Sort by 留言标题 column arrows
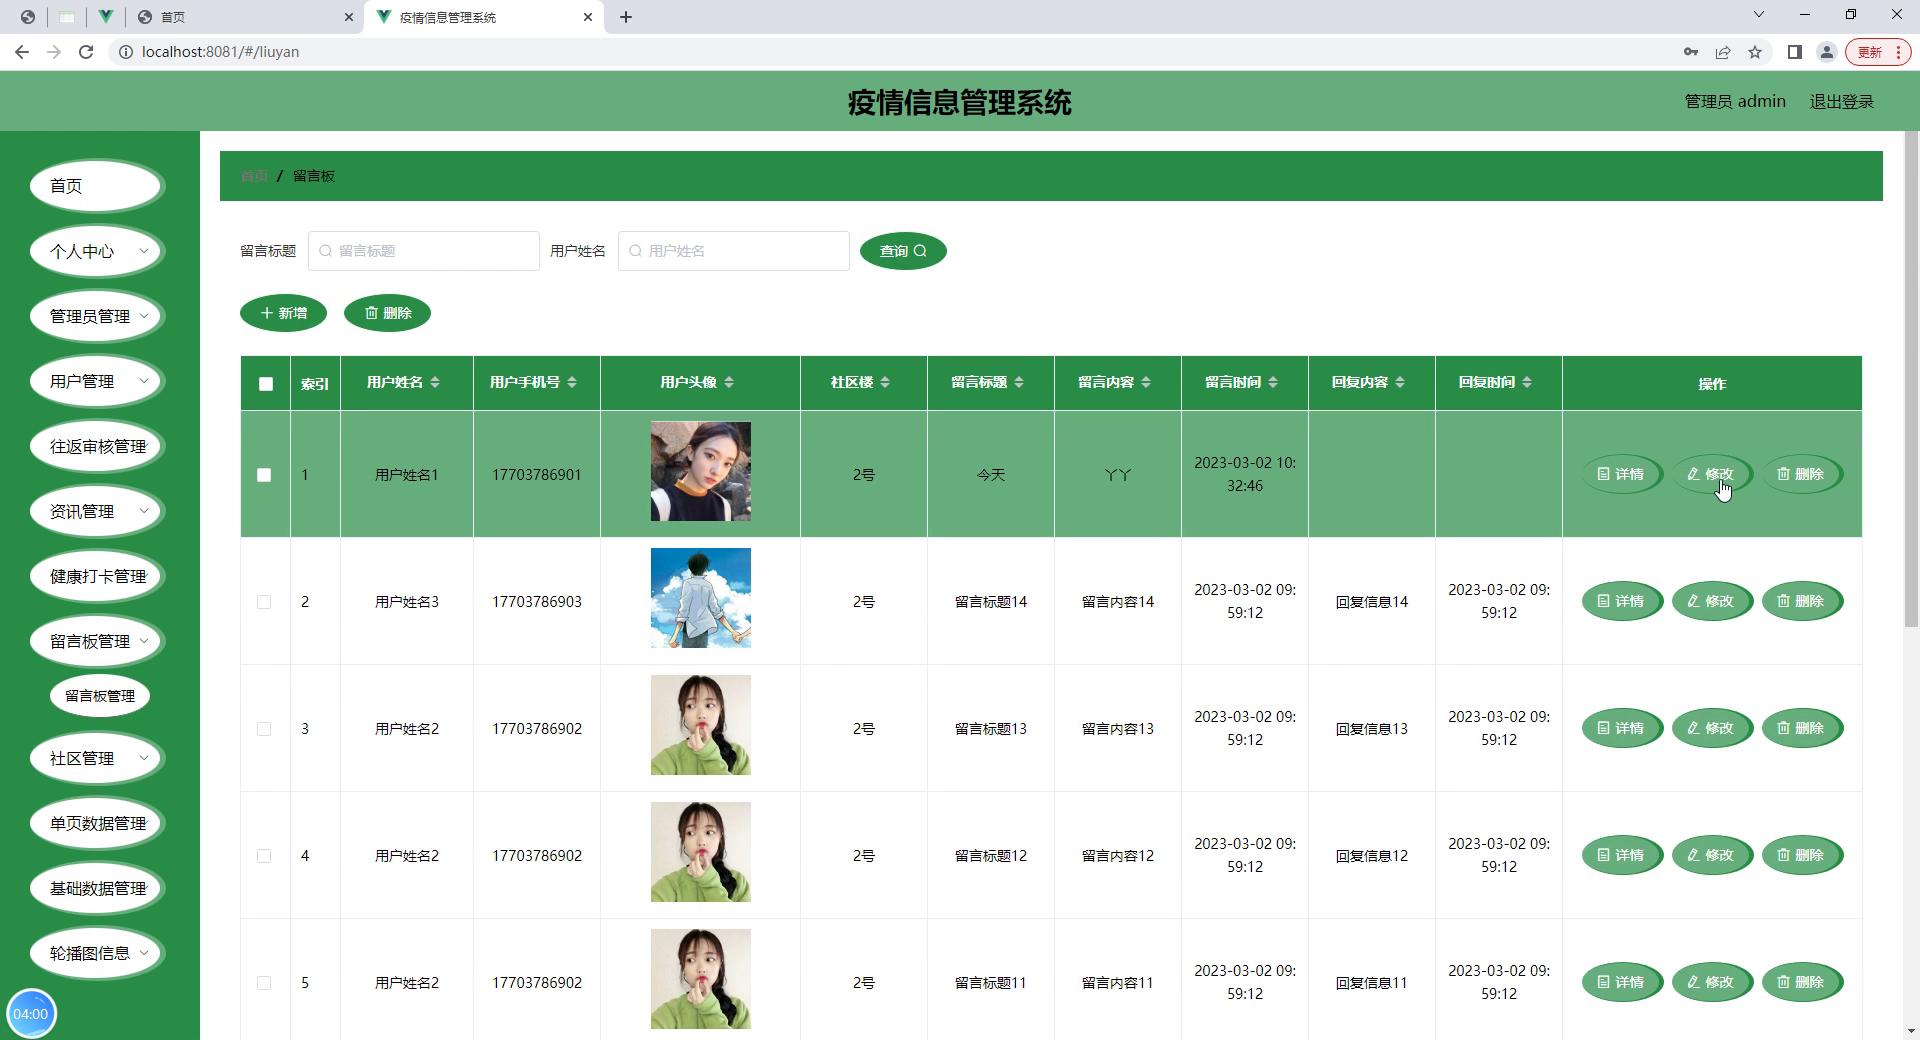The height and width of the screenshot is (1040, 1920). [x=1019, y=382]
